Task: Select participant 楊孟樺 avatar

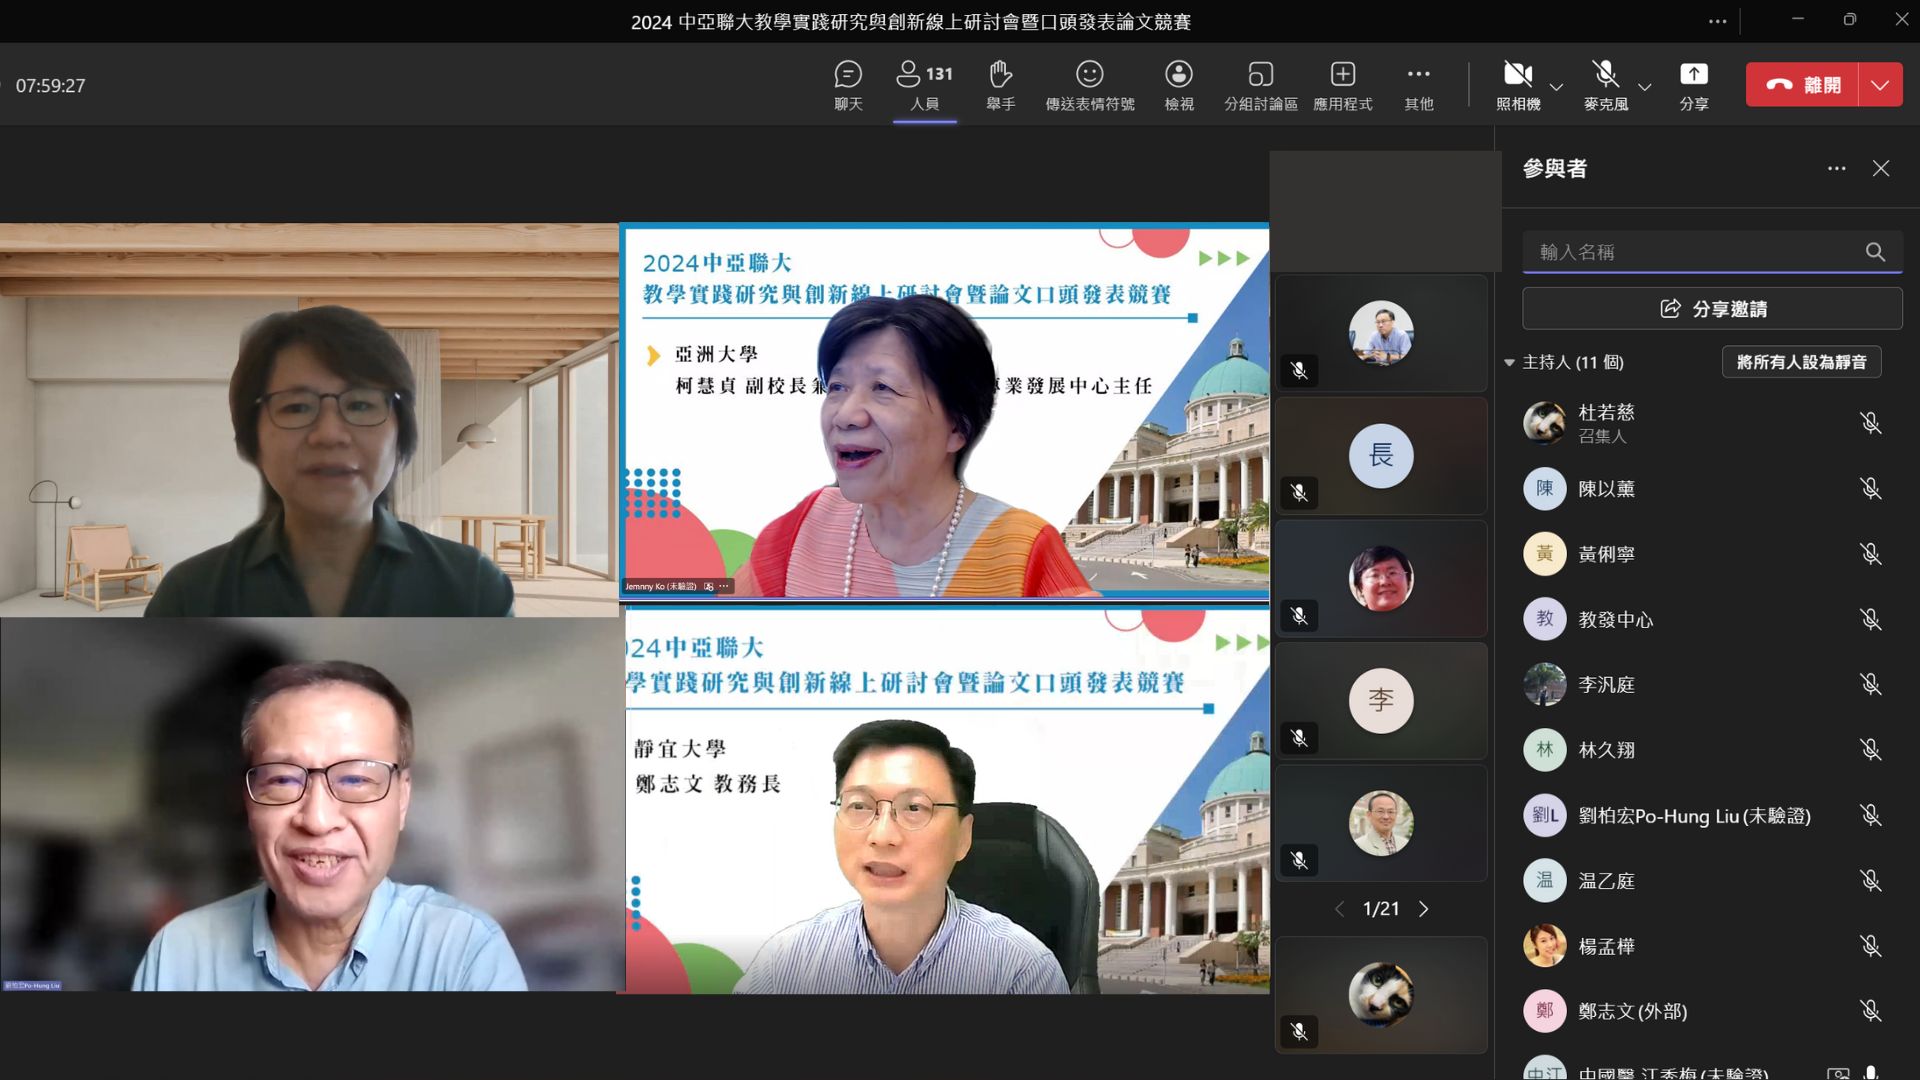Action: [x=1544, y=946]
